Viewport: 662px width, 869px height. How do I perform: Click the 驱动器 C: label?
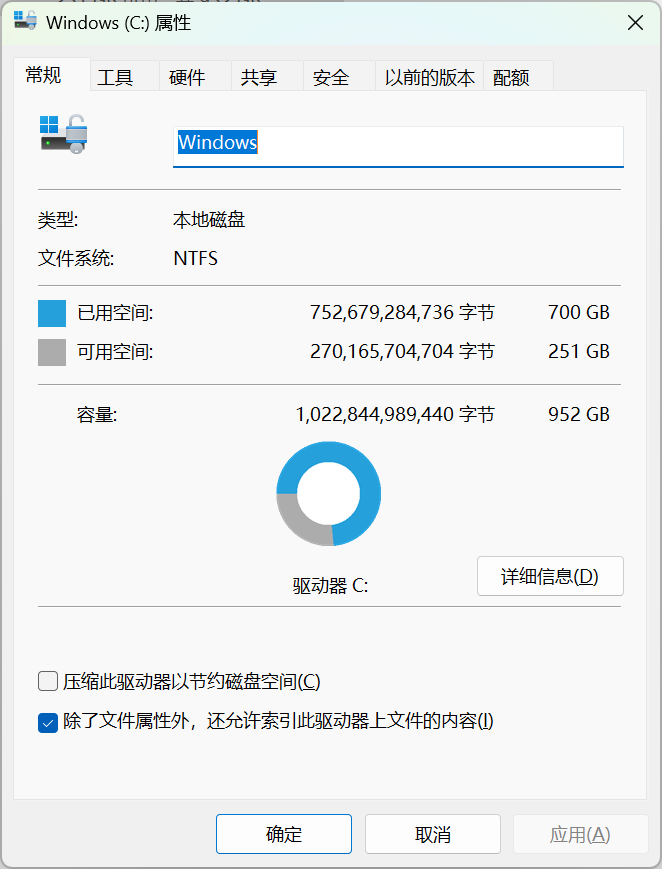330,586
